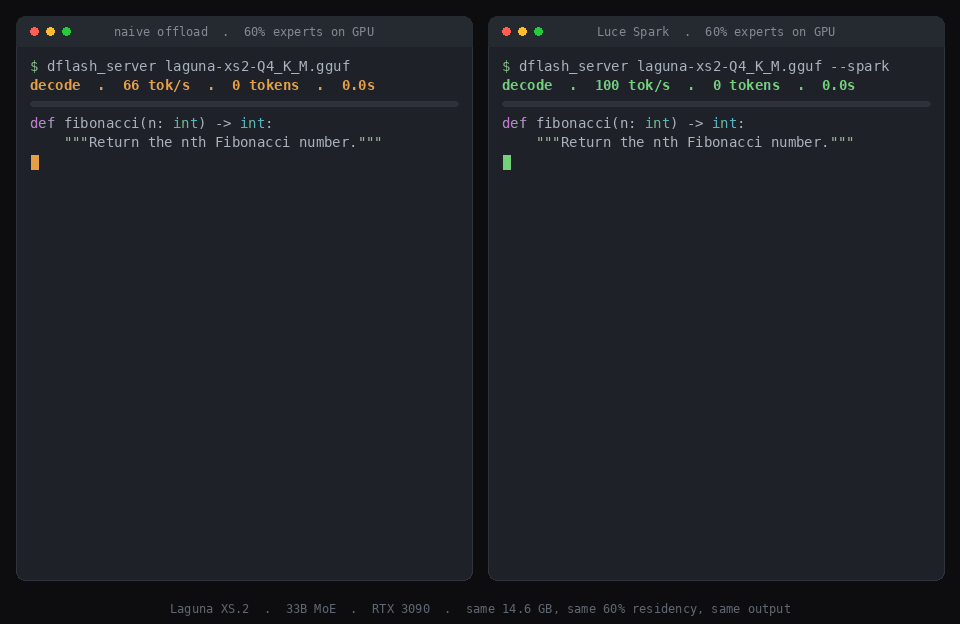Viewport: 960px width, 624px height.
Task: Click the docstring line in naive offload window
Action: [x=223, y=142]
